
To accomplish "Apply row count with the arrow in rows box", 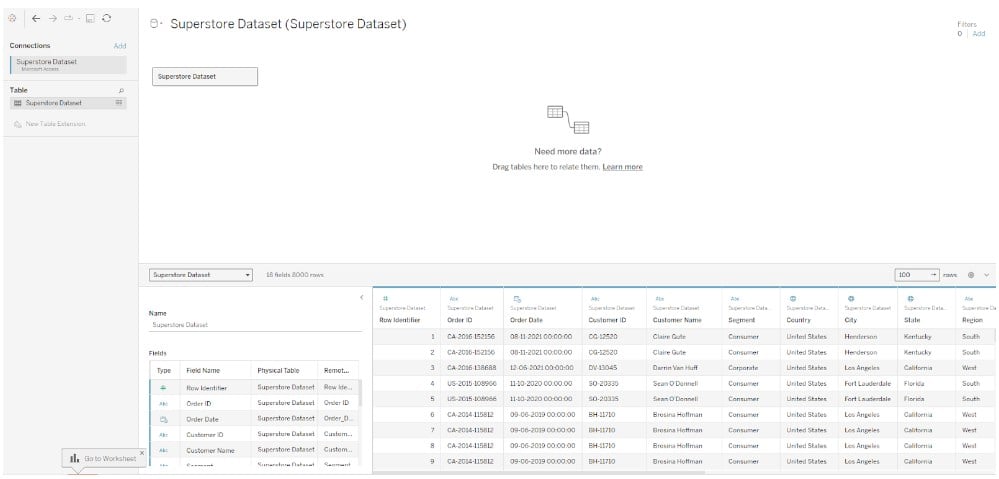I will tap(935, 275).
